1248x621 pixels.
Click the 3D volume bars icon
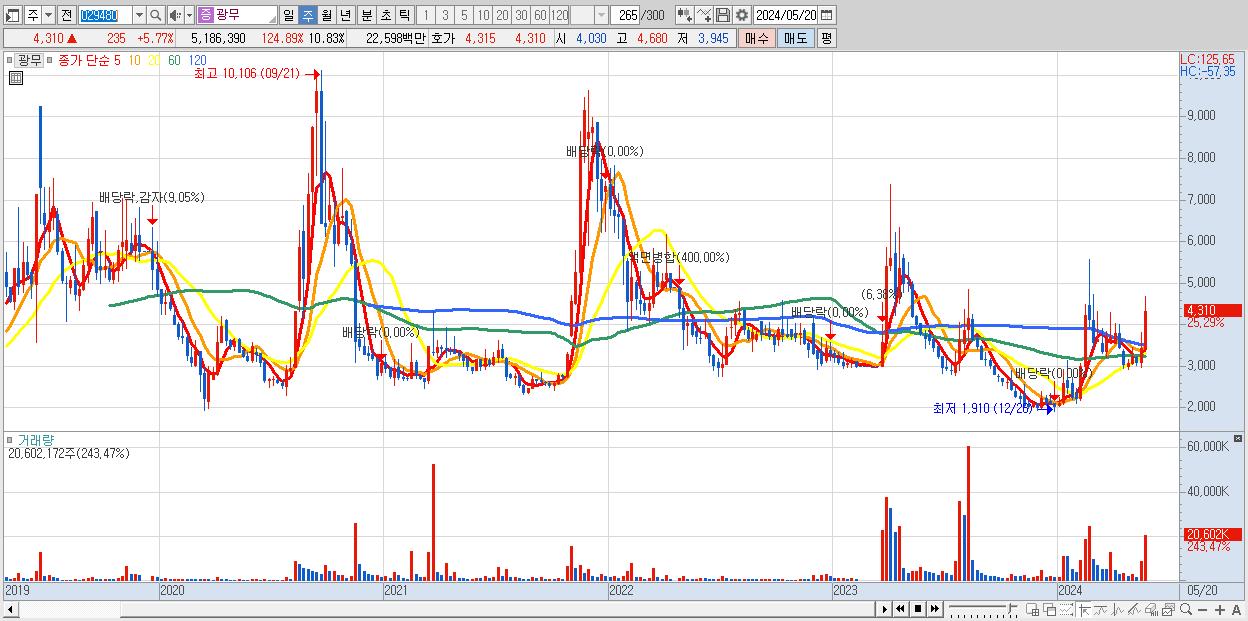click(x=1151, y=609)
